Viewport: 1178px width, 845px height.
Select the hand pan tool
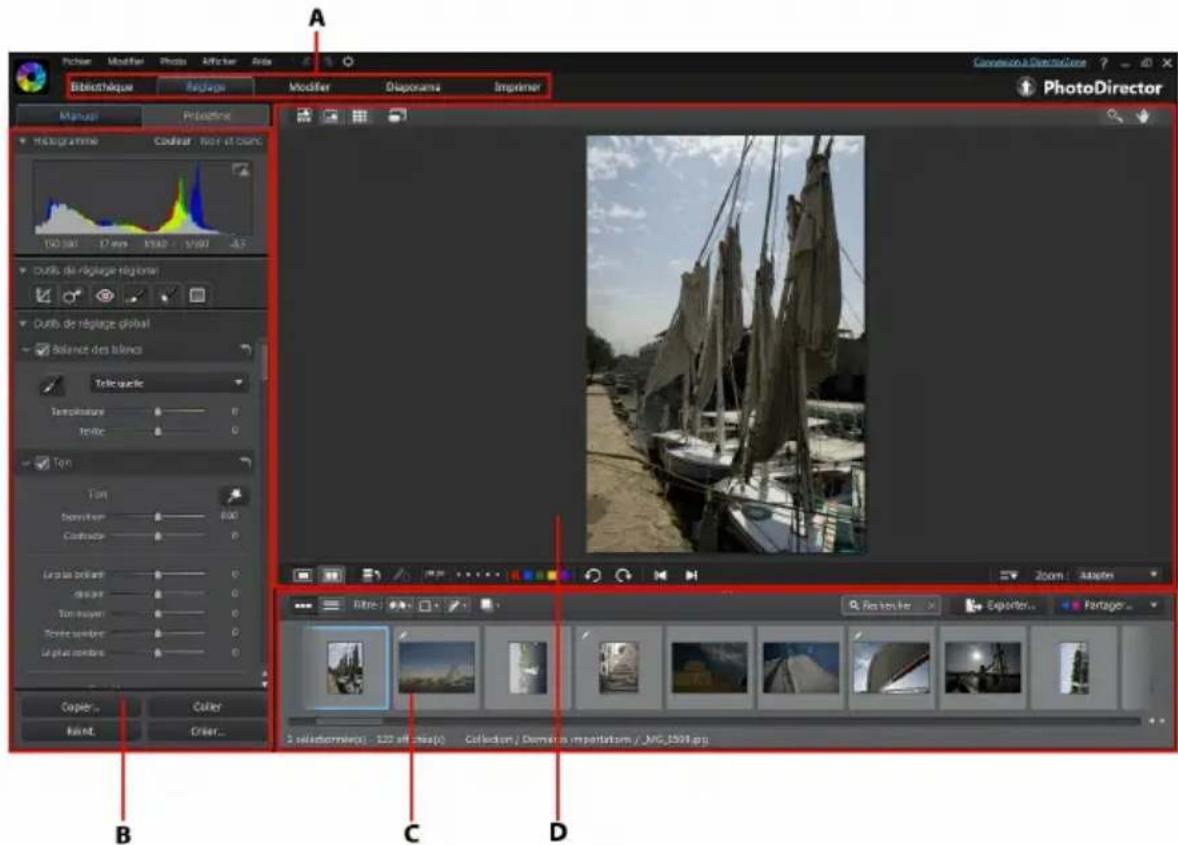[1143, 116]
